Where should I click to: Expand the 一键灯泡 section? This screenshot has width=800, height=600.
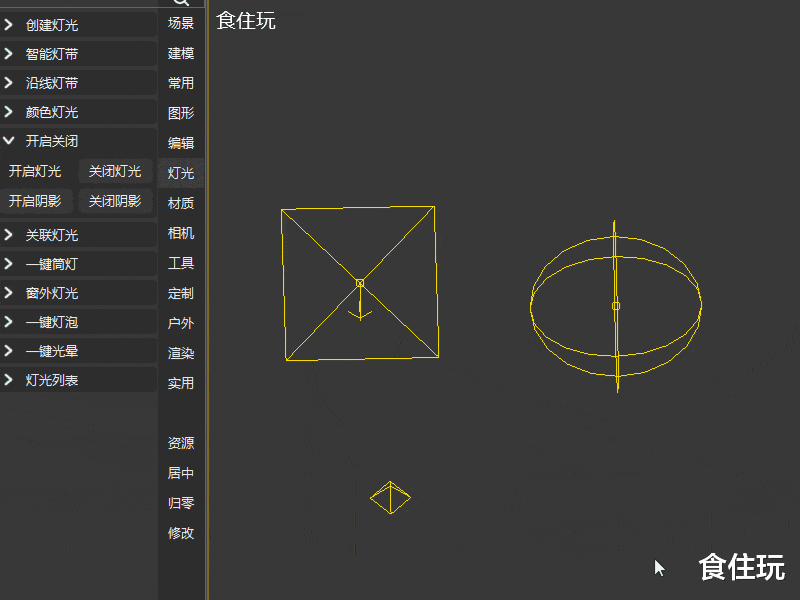click(78, 322)
